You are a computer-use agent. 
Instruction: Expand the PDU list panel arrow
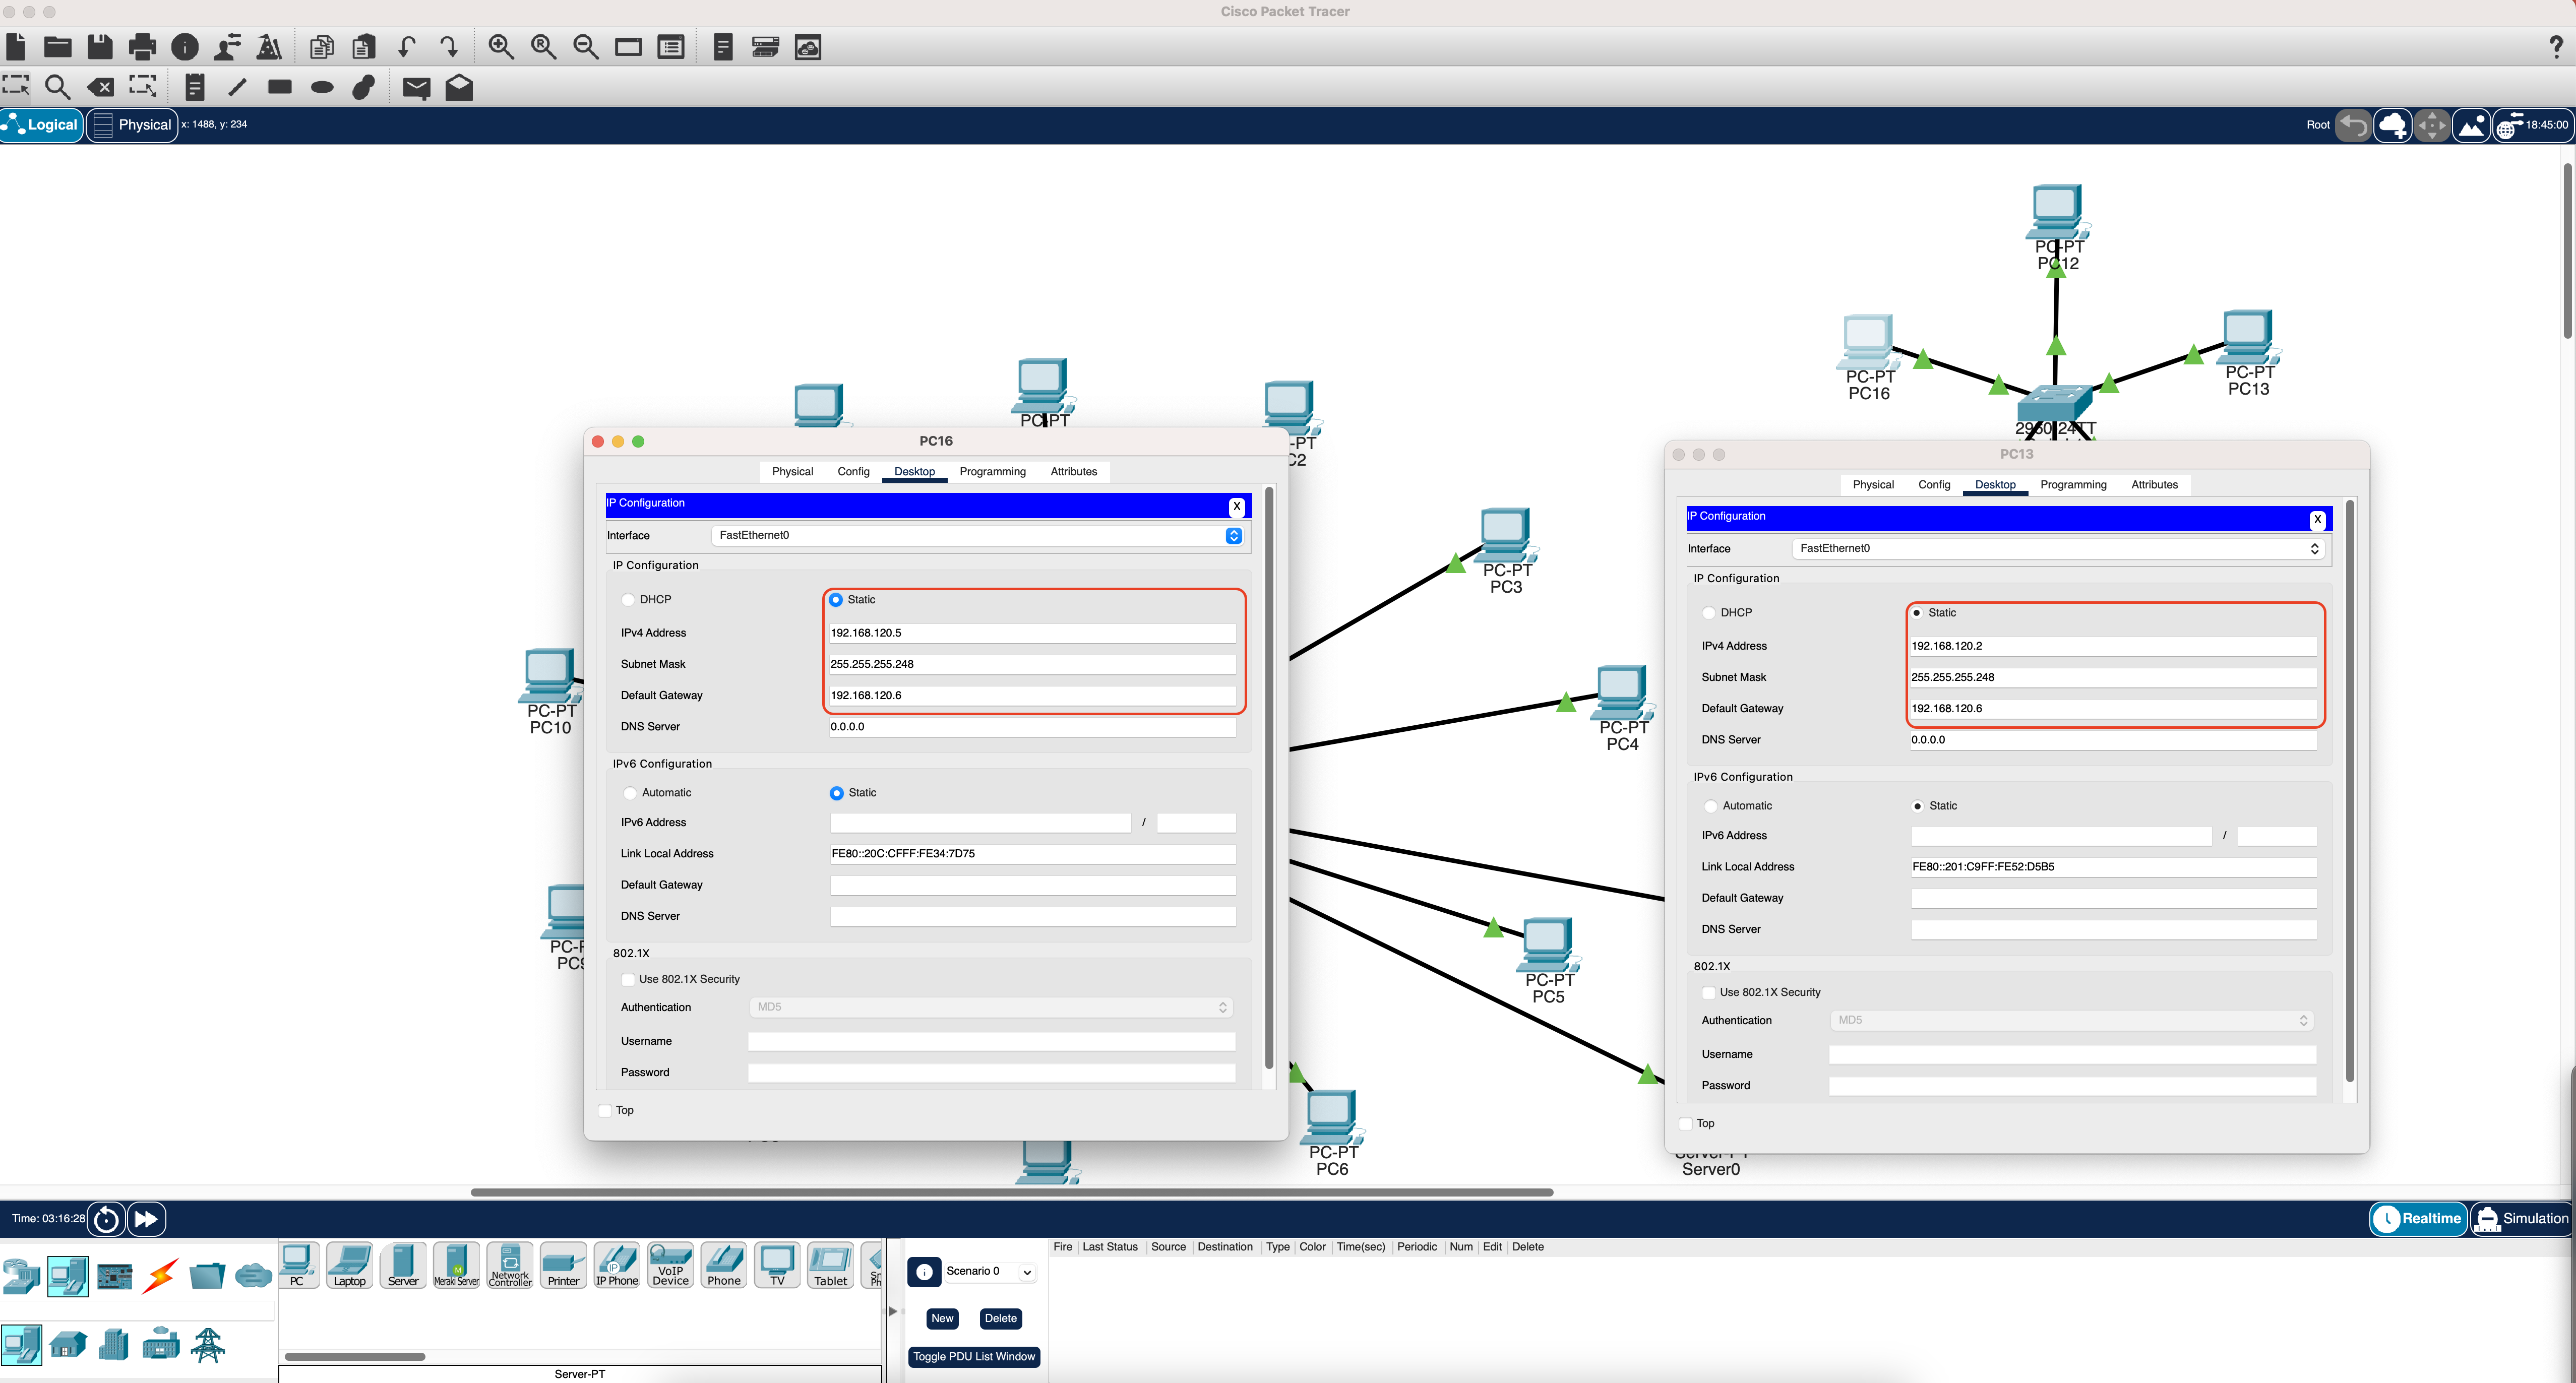pyautogui.click(x=893, y=1311)
